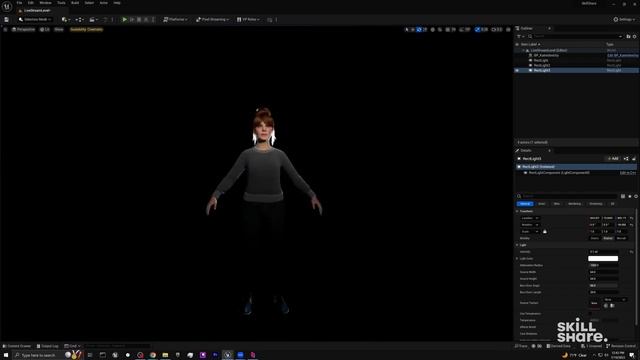Open the Add content dropdown icon

coord(65,20)
